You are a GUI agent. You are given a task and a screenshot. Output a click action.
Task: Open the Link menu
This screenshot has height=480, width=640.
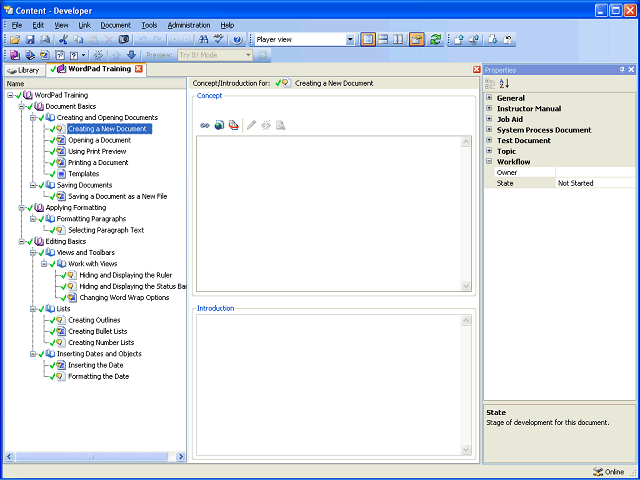(84, 25)
